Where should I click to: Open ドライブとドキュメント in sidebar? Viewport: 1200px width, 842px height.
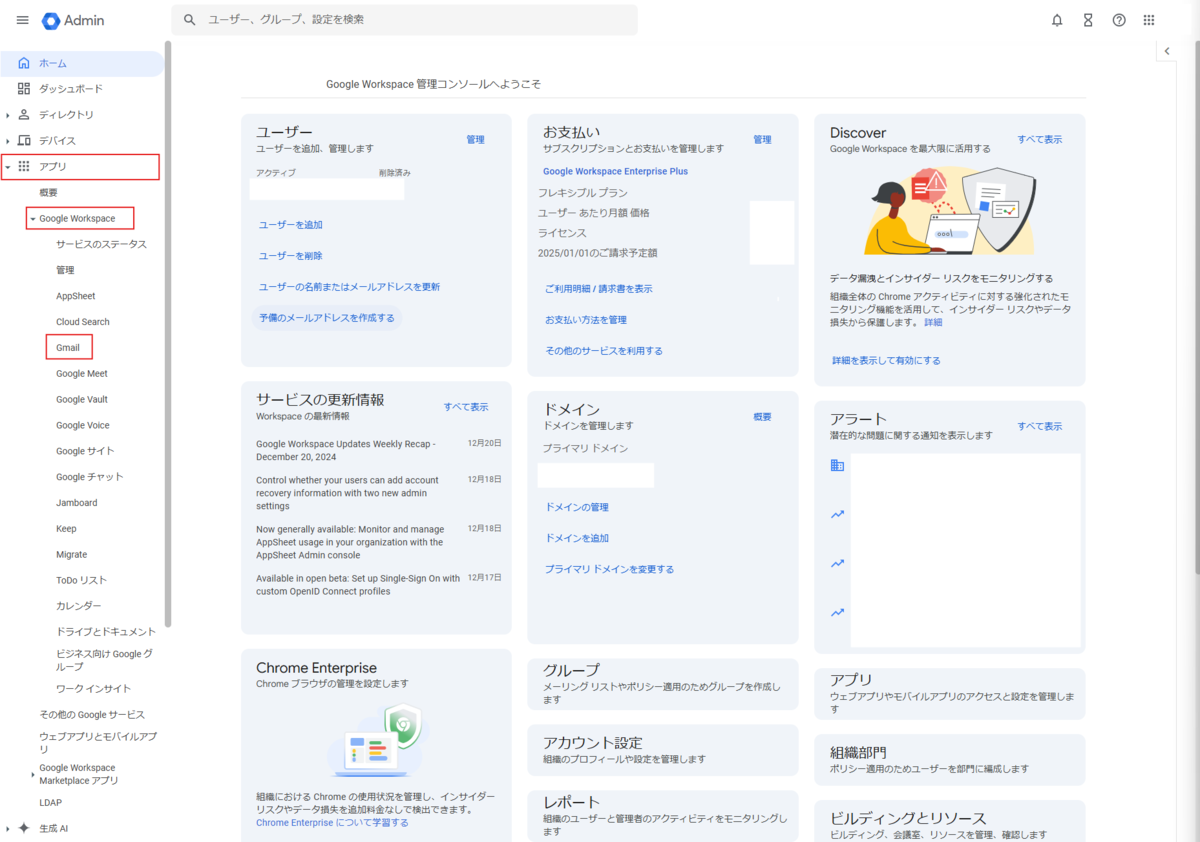(x=106, y=632)
